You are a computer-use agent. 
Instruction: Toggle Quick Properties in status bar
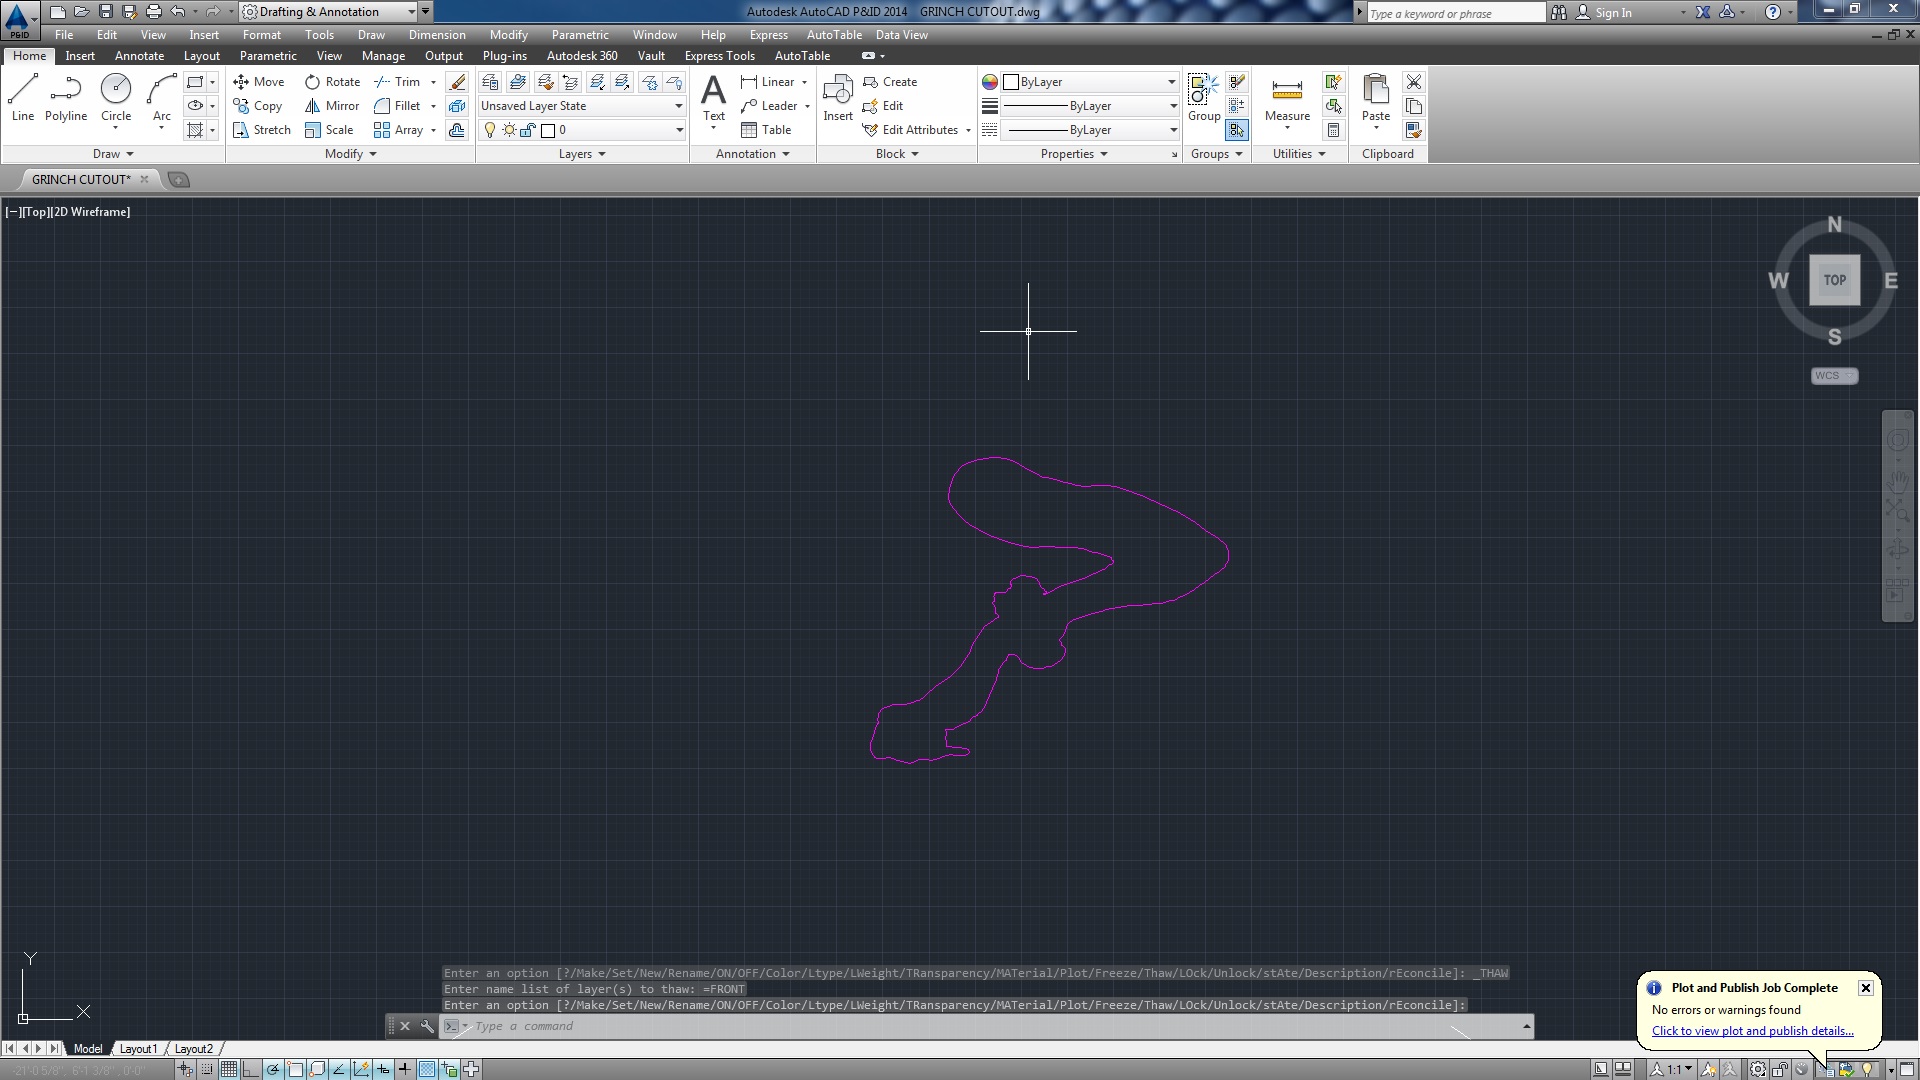pos(449,1069)
